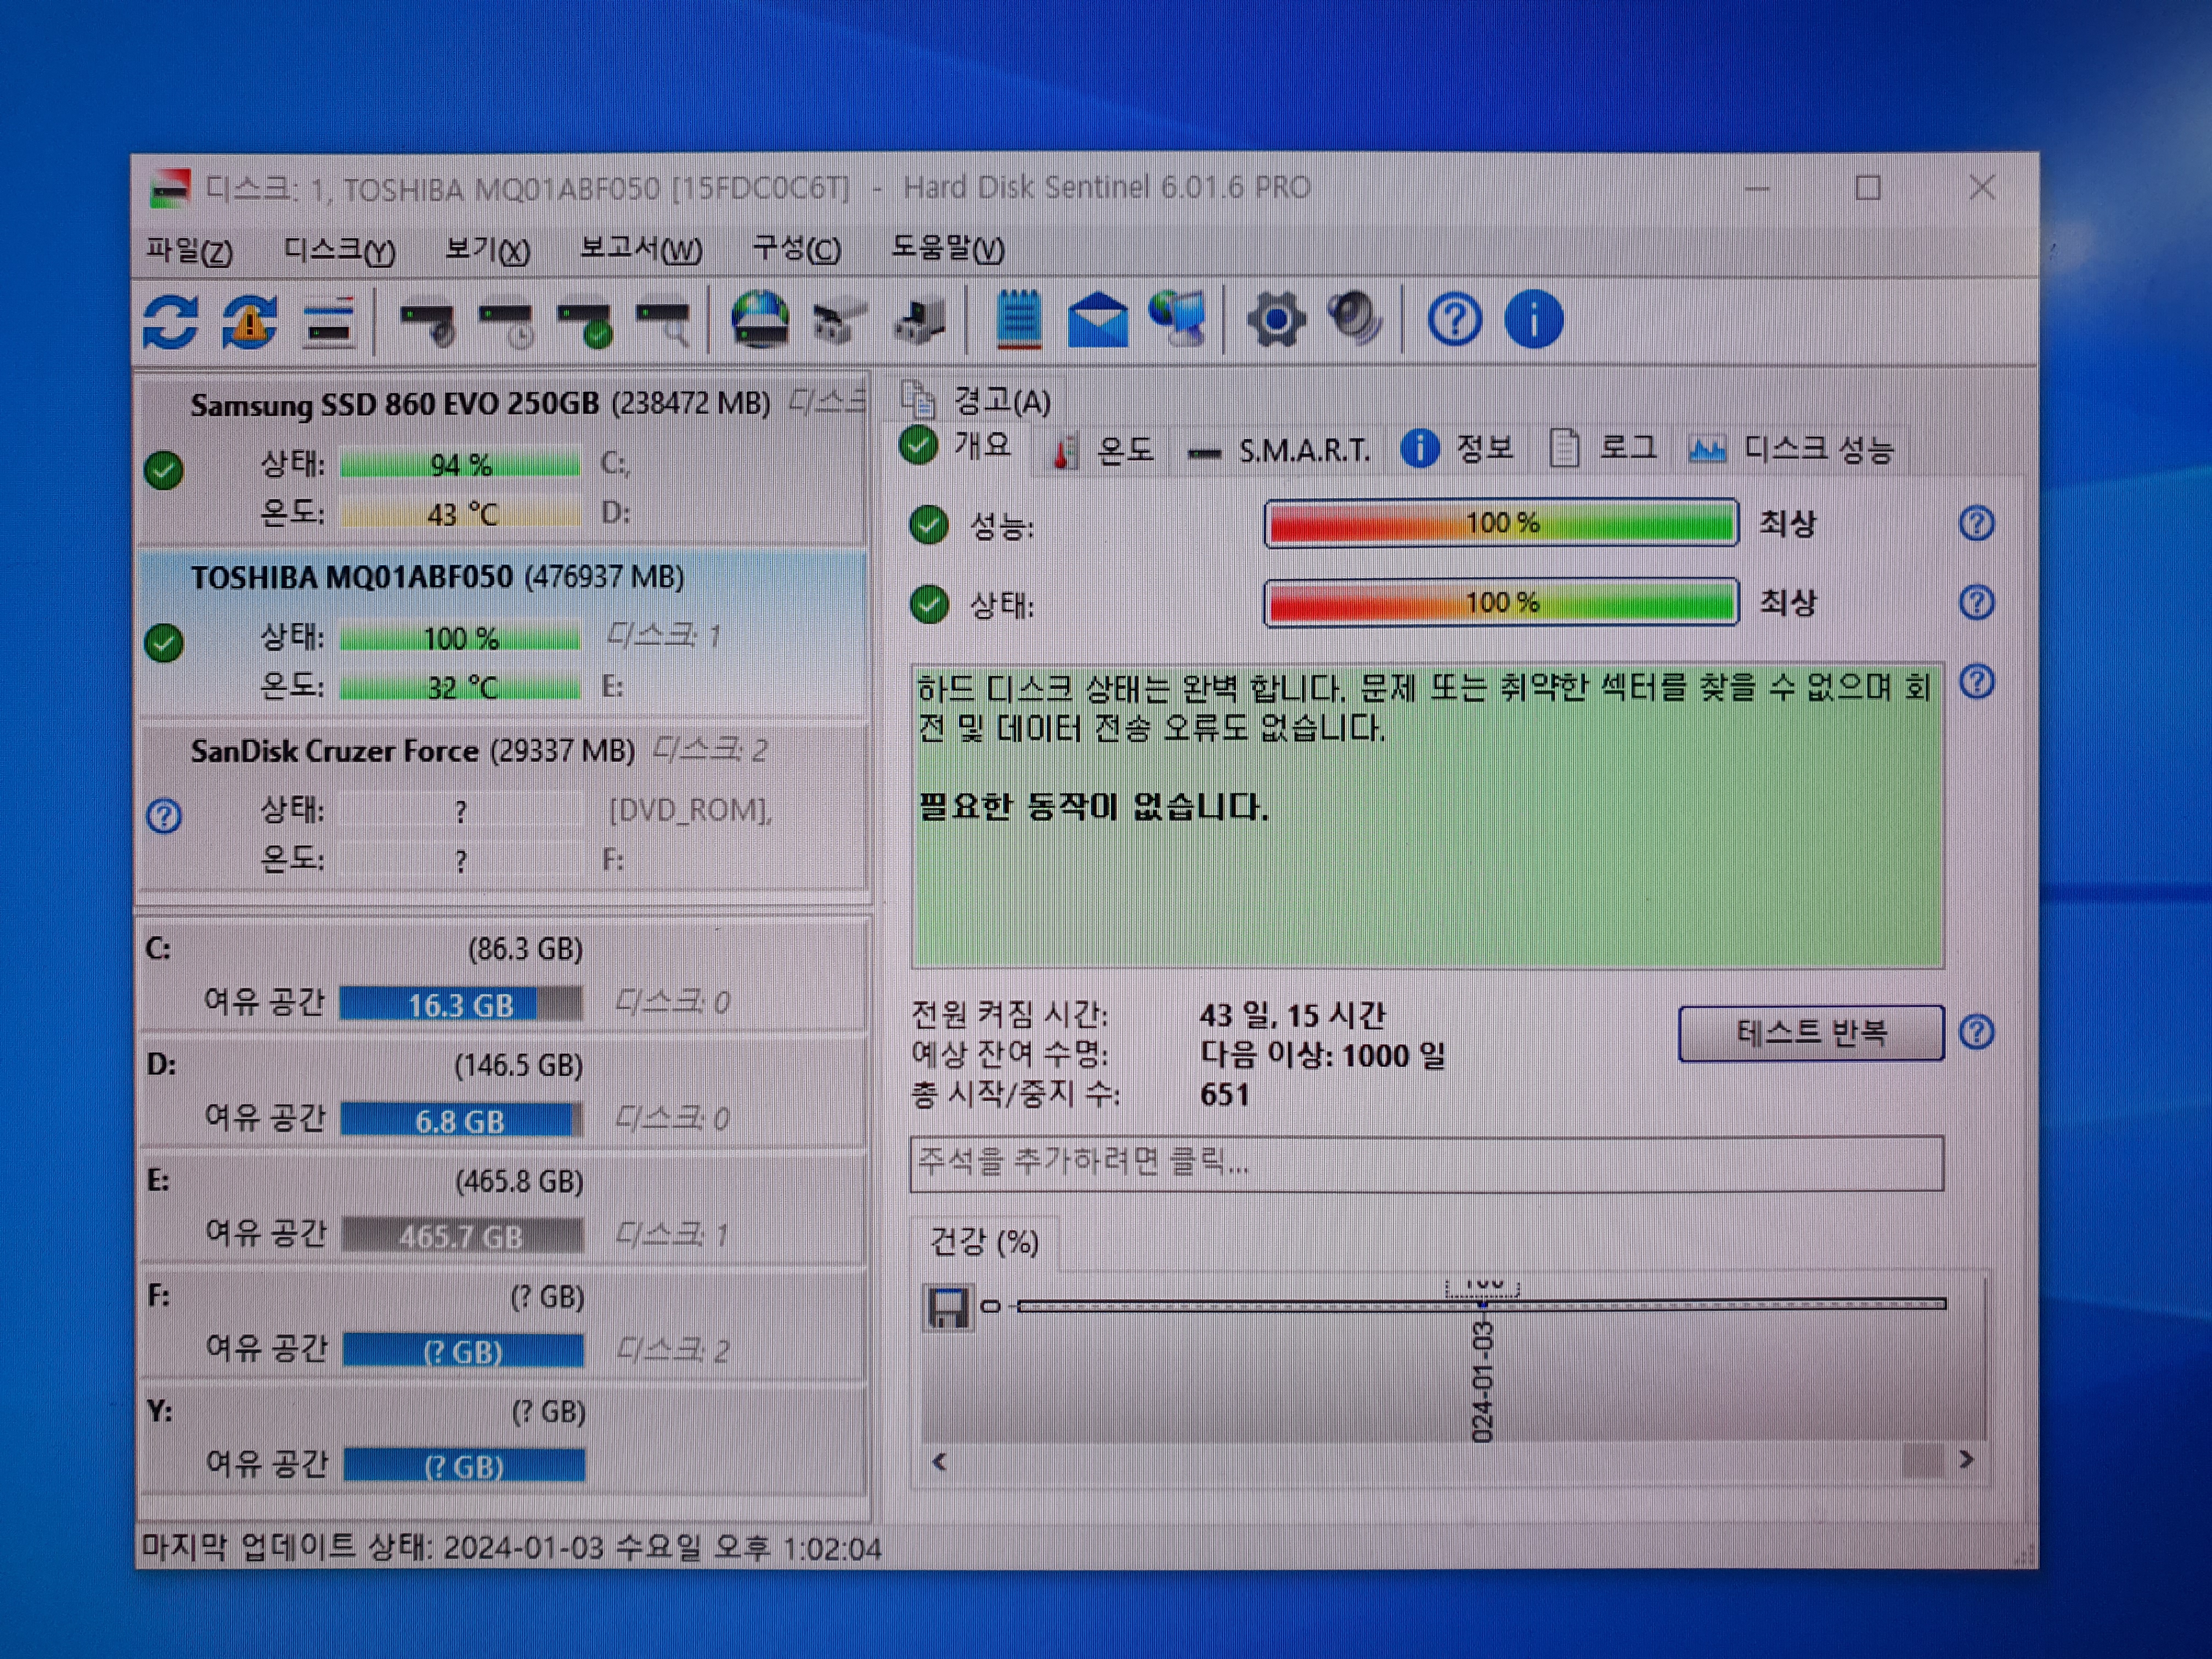2212x1659 pixels.
Task: Click the status bar 마지막 업데이트 상태 text
Action: coord(511,1548)
